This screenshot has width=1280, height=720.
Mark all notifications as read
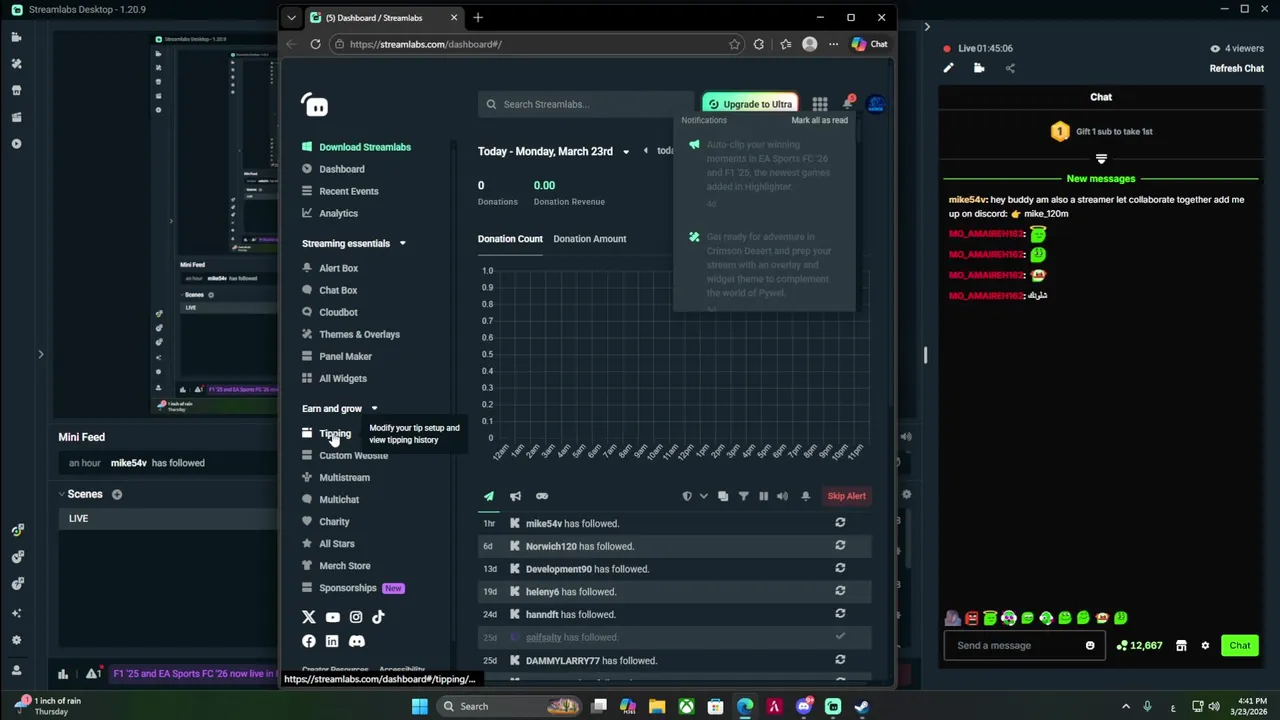click(x=819, y=120)
